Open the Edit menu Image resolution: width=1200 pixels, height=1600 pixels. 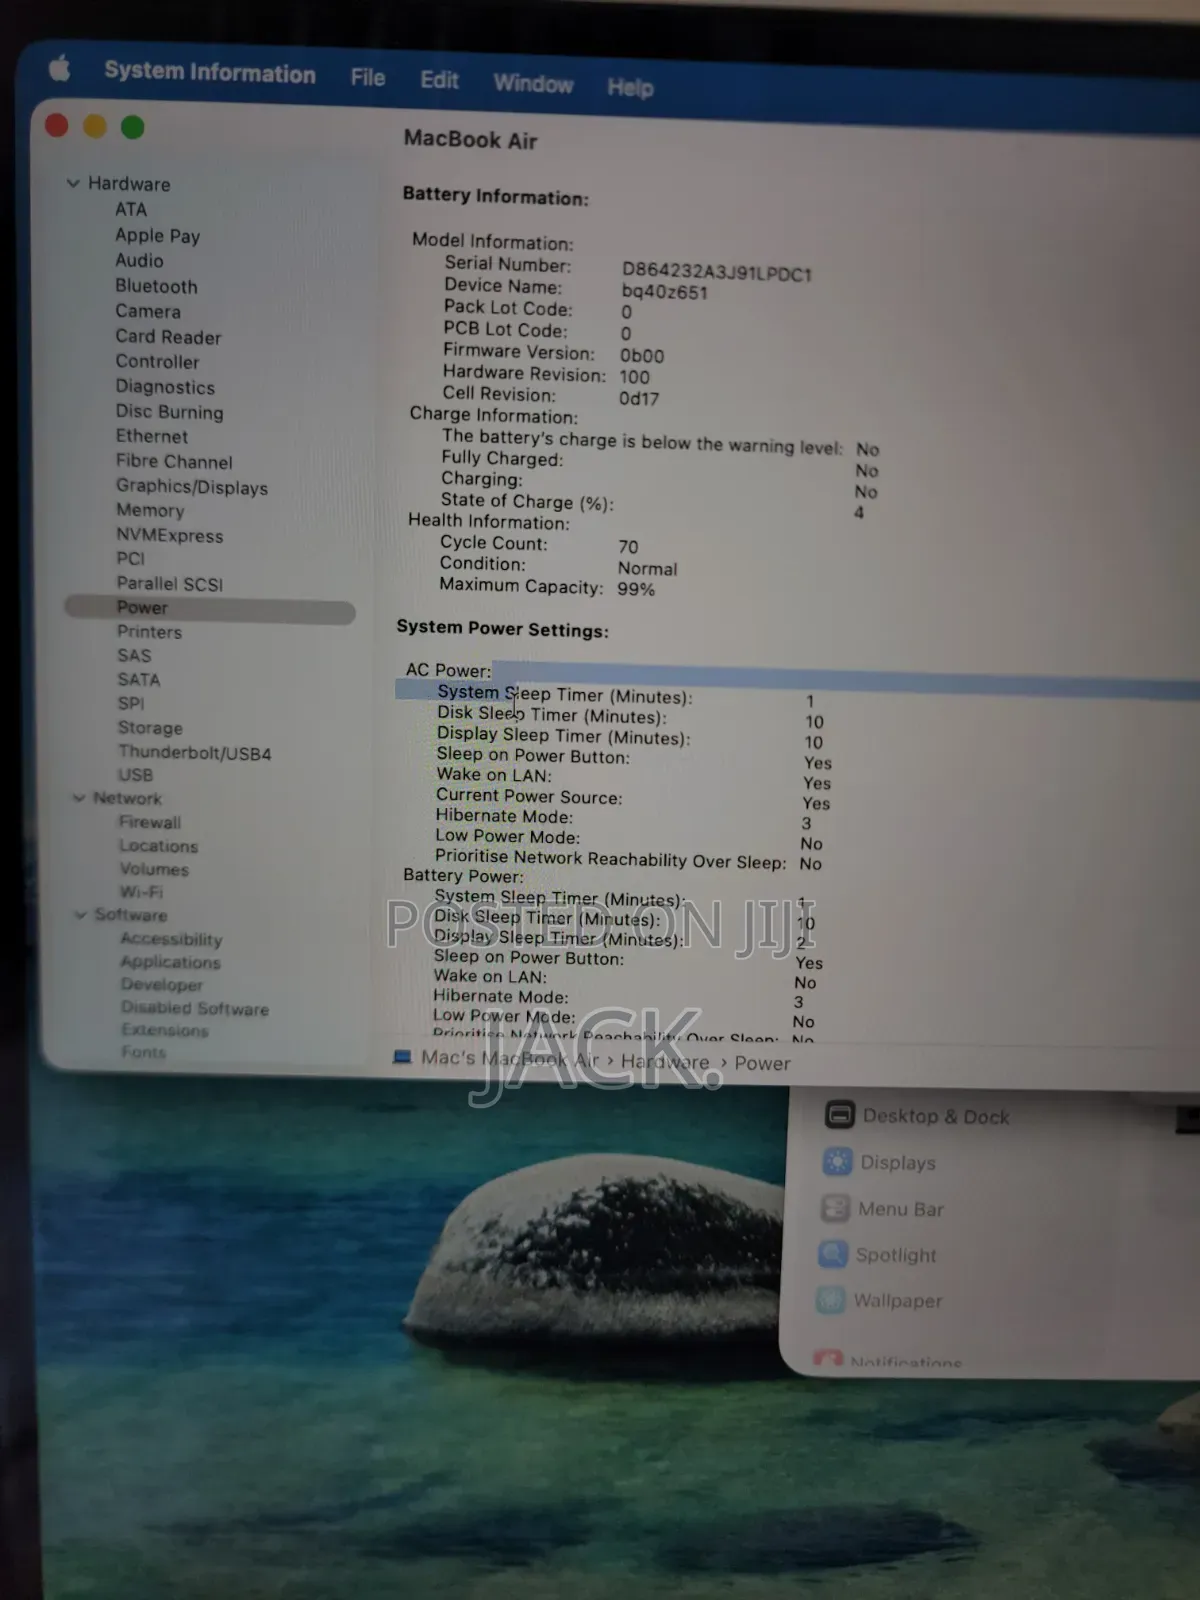[439, 81]
